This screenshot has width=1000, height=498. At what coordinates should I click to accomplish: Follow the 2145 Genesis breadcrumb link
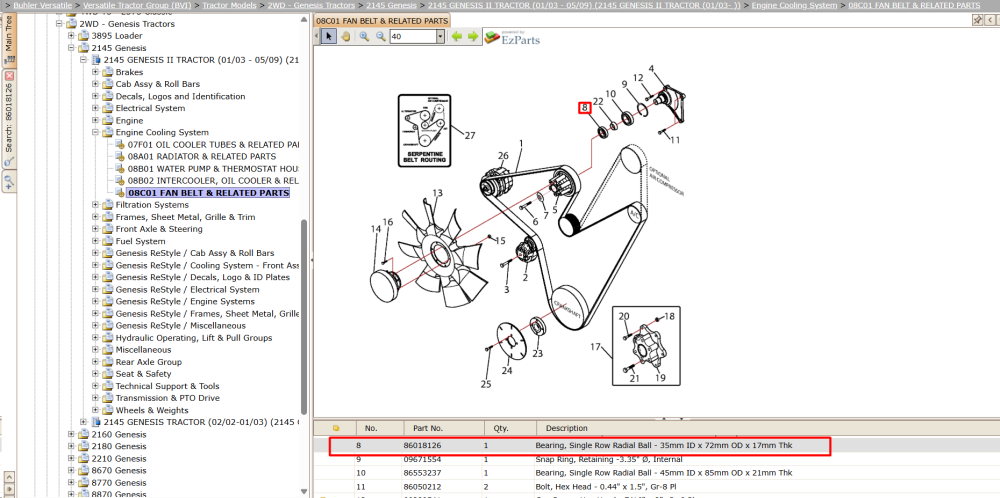(391, 5)
